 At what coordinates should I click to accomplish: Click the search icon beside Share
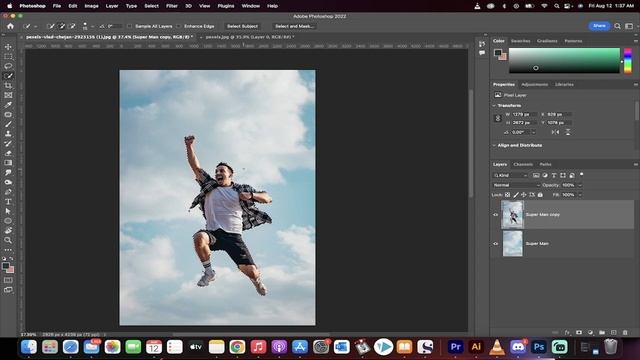[x=618, y=26]
